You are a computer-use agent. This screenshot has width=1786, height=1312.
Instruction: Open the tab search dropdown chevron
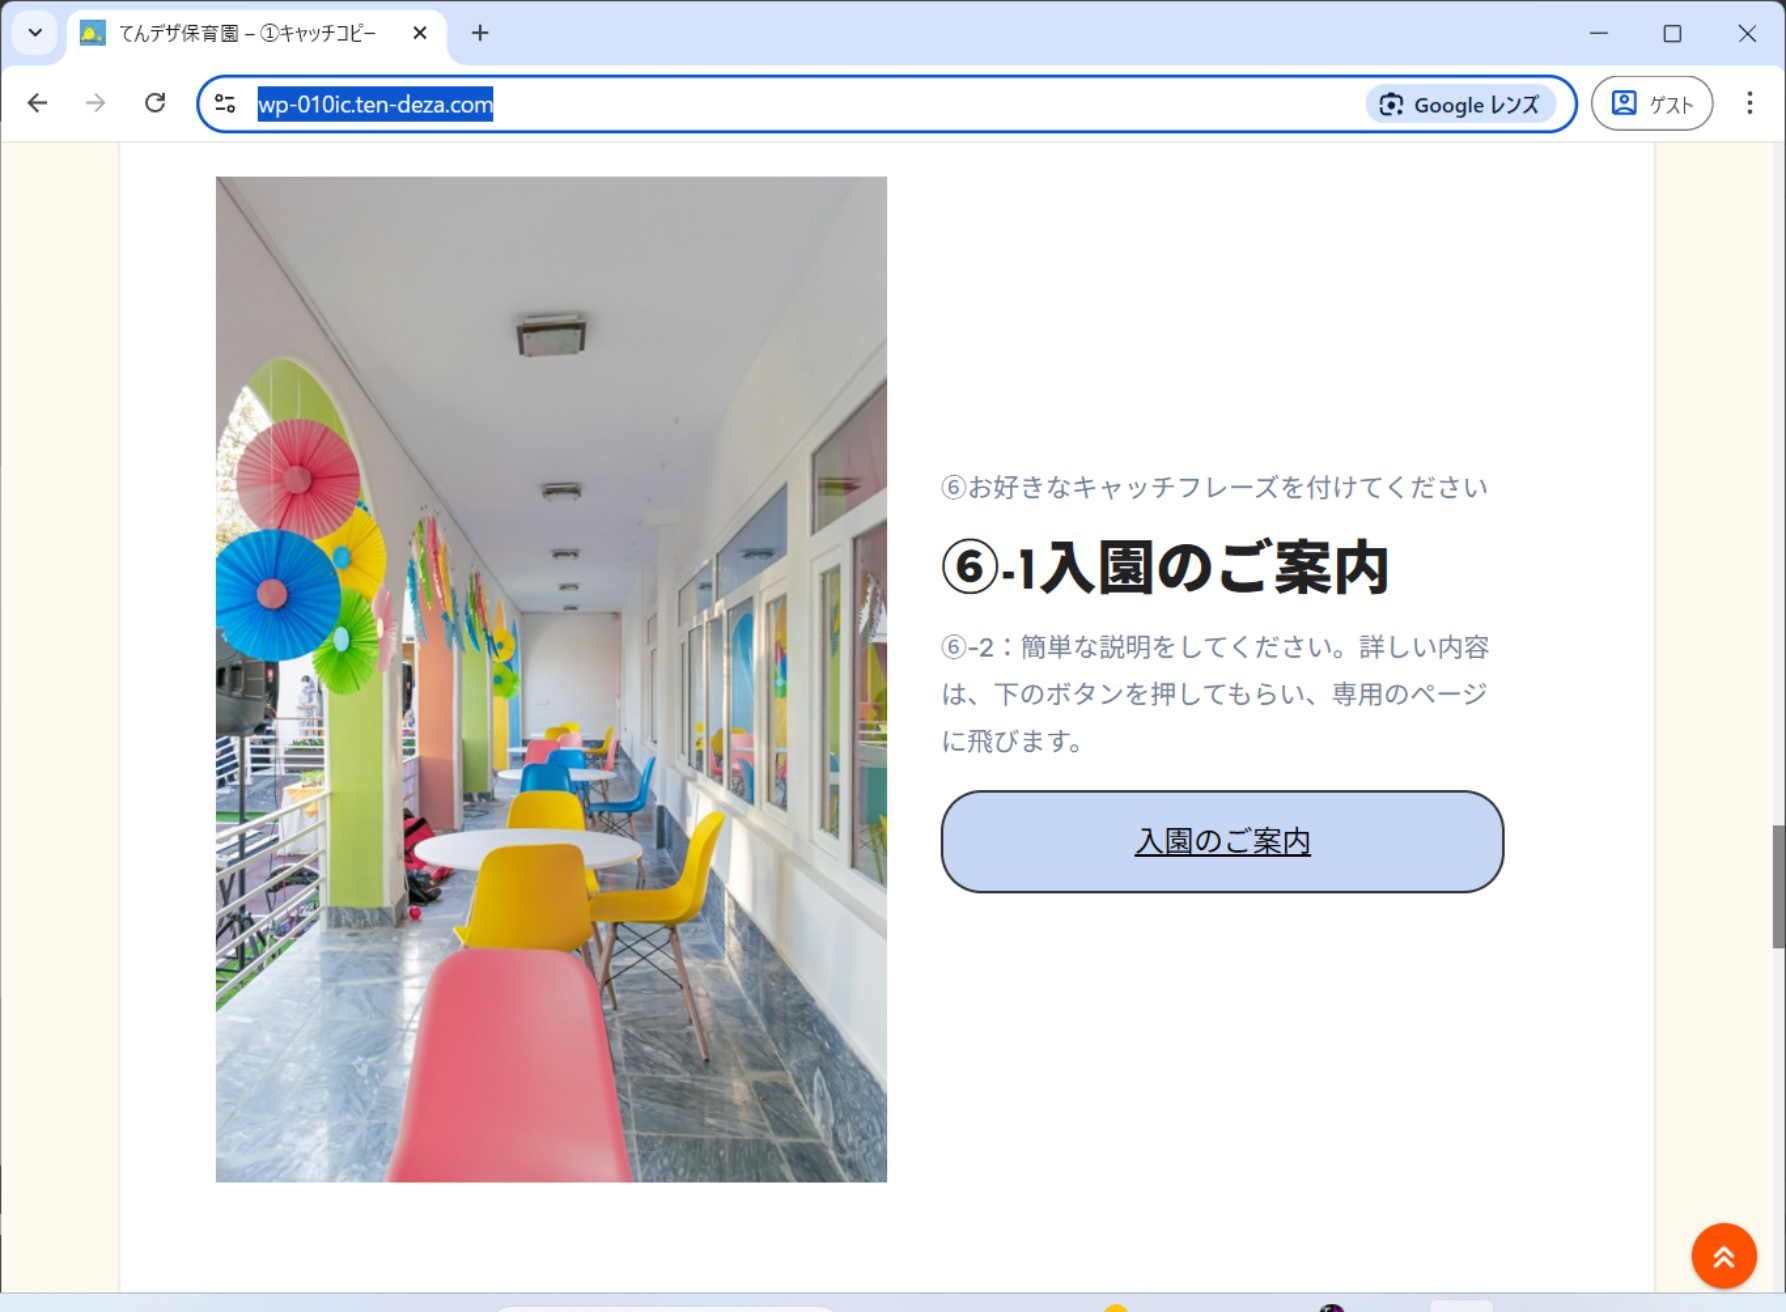click(35, 33)
